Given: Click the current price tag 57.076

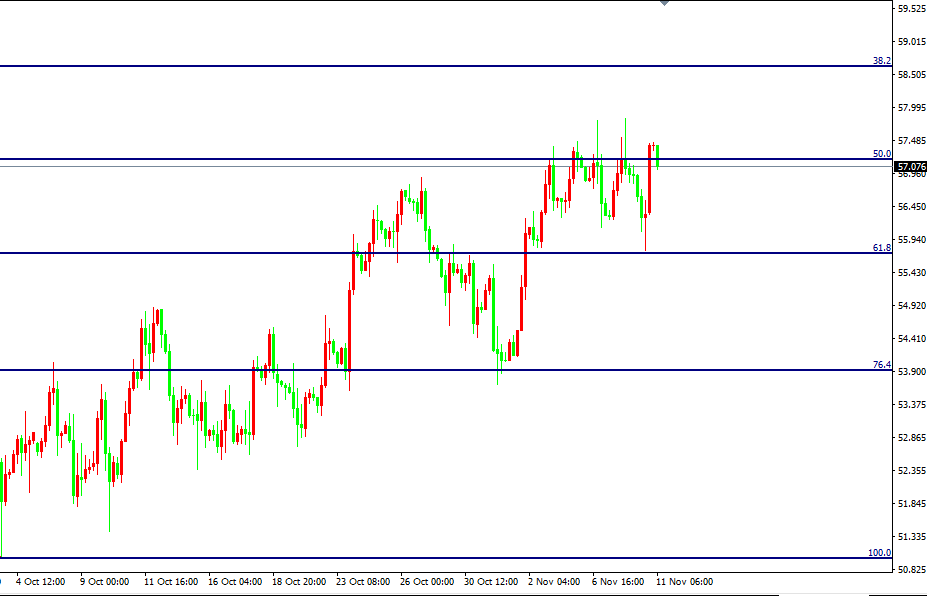Looking at the screenshot, I should 911,166.
